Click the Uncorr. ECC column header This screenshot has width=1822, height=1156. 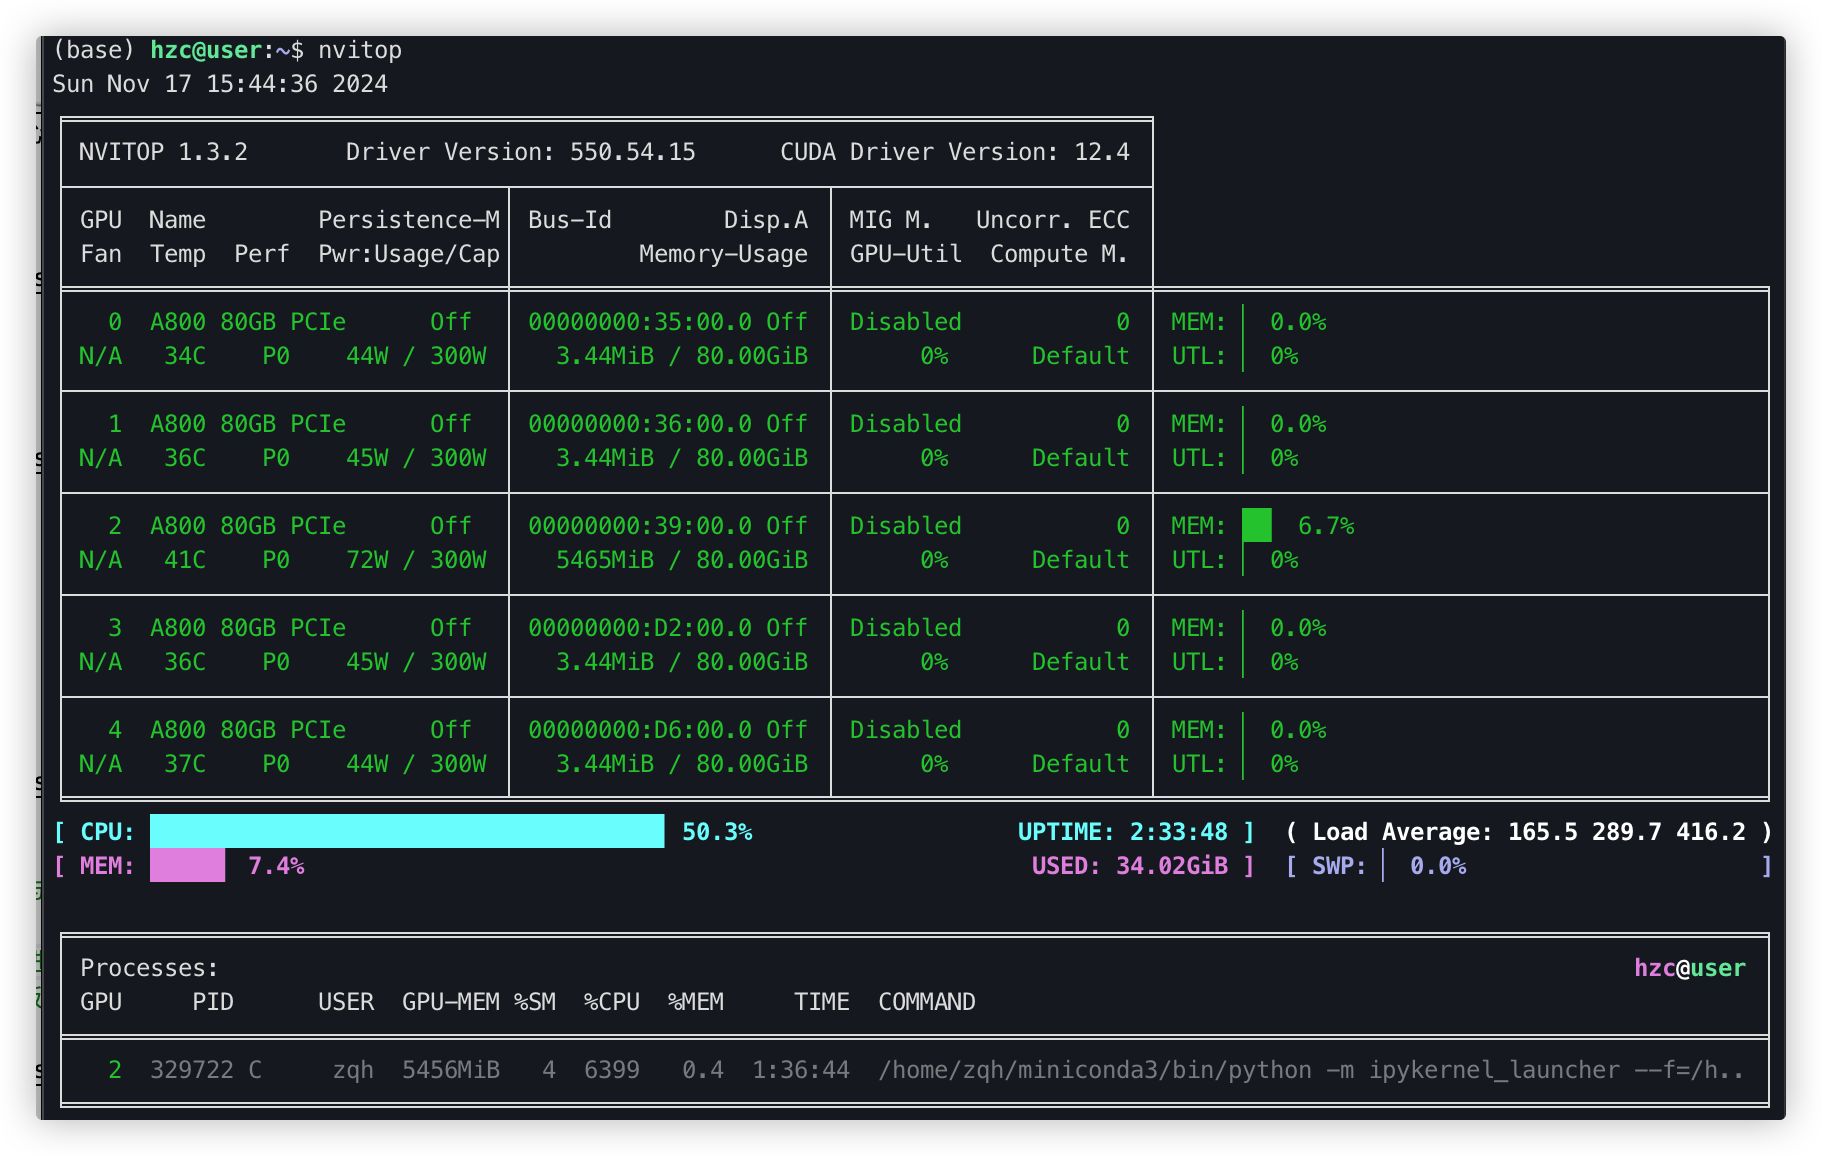pos(1053,220)
